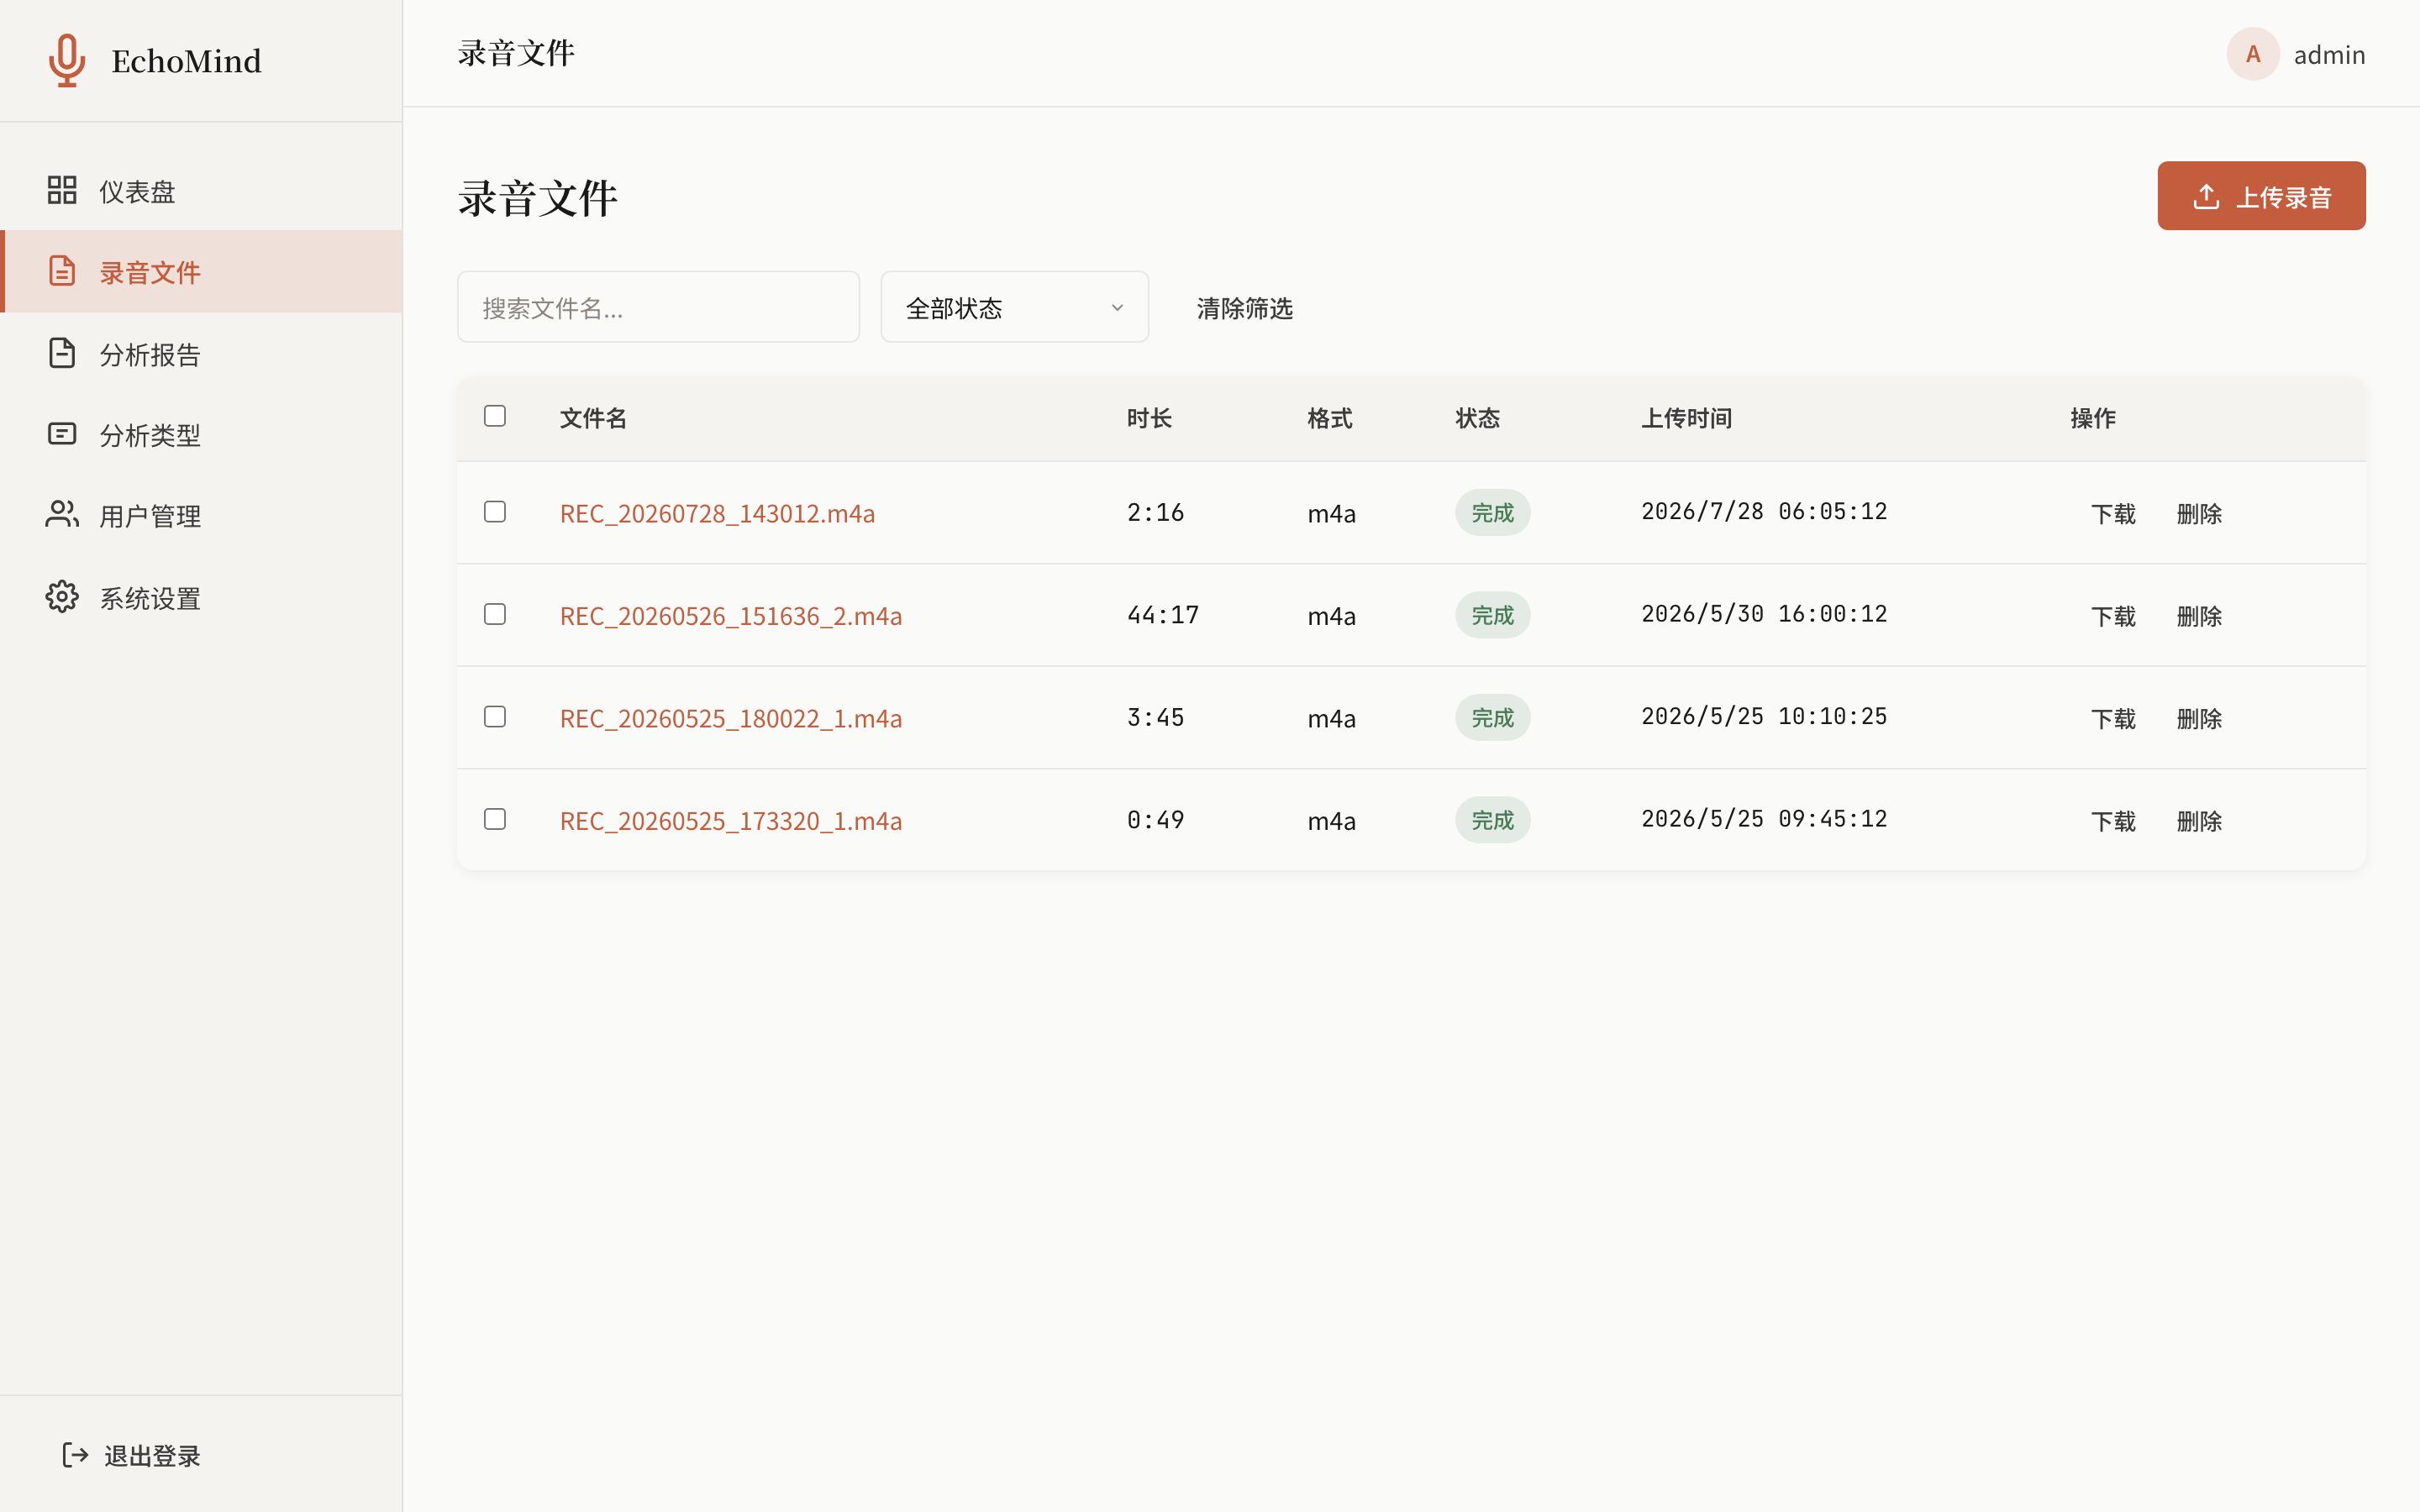Click 清除筛选 to reset filters
The height and width of the screenshot is (1512, 2420).
[1244, 308]
